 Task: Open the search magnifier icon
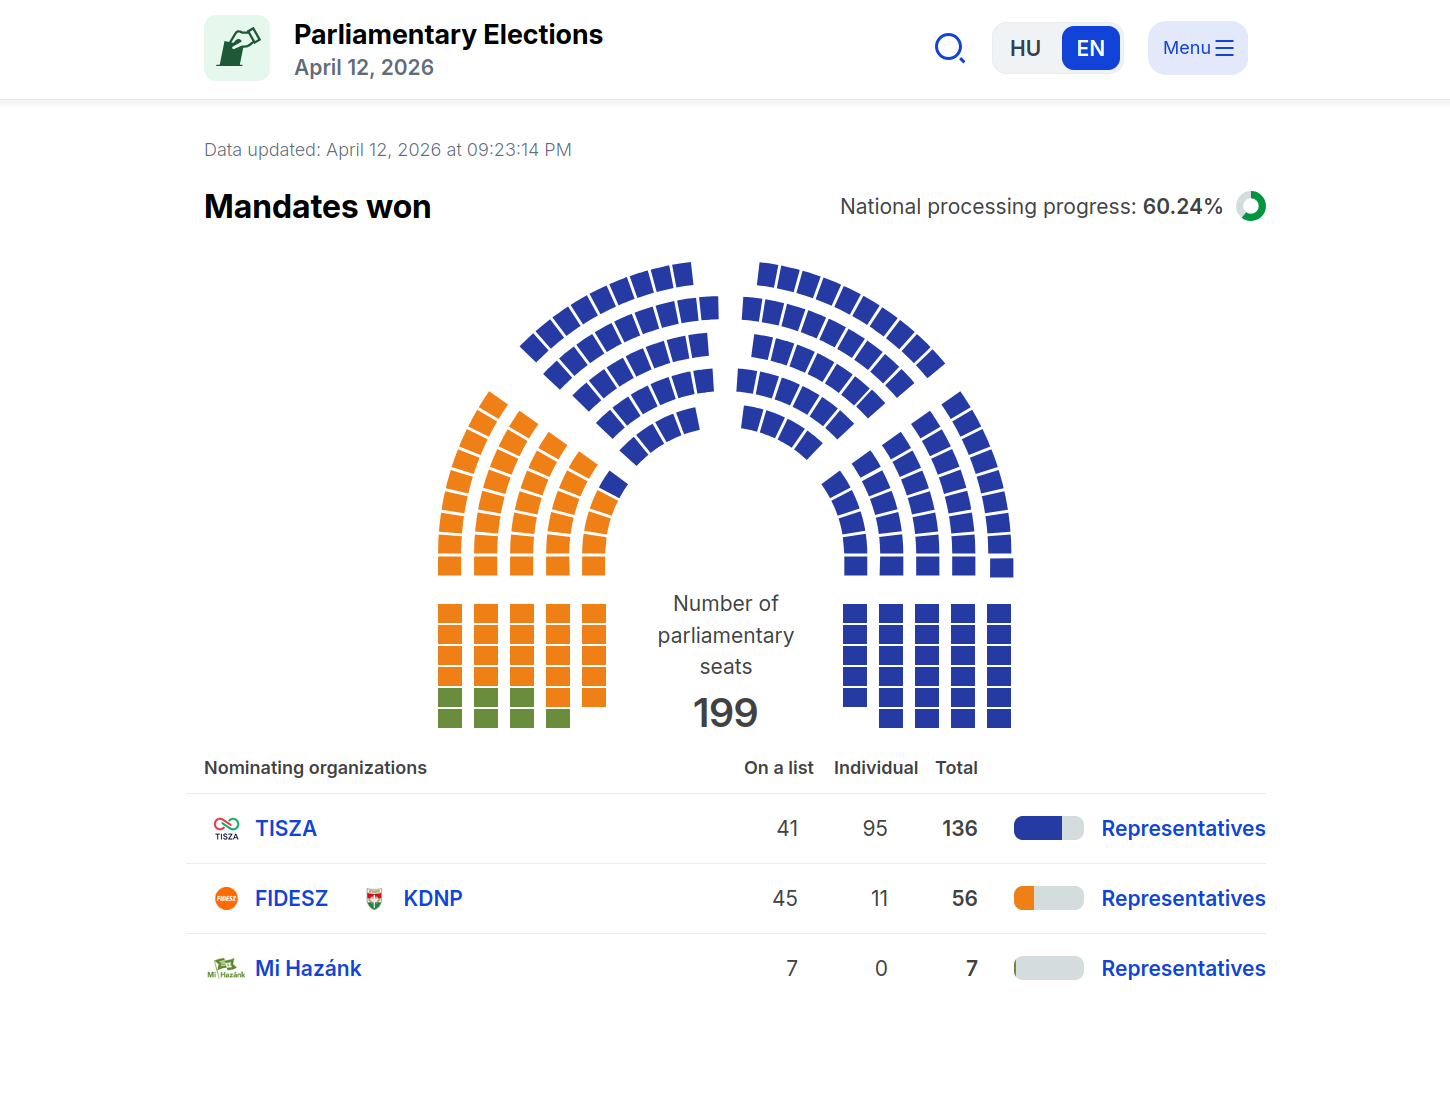pyautogui.click(x=949, y=48)
